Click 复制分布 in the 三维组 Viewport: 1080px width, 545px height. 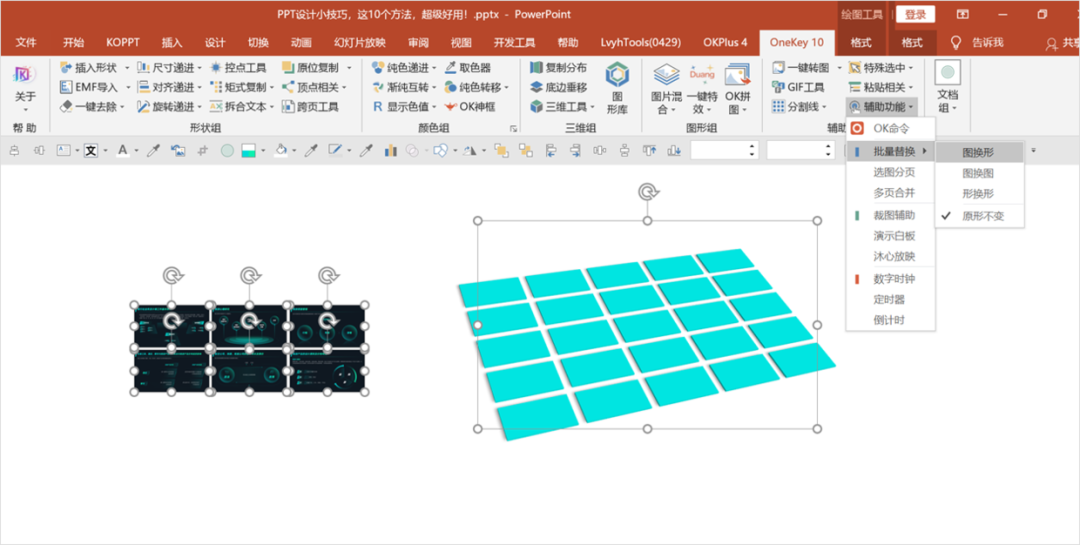point(559,68)
